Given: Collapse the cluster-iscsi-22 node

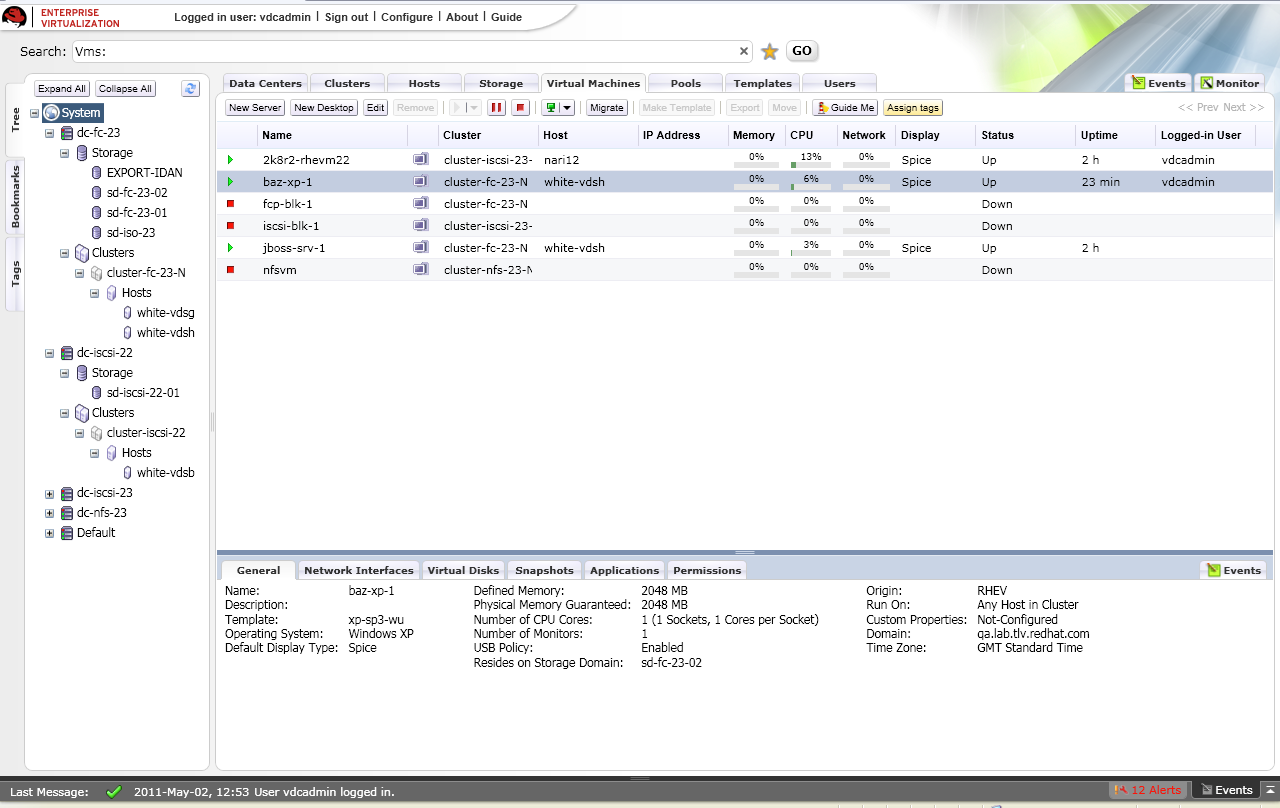Looking at the screenshot, I should click(x=80, y=433).
